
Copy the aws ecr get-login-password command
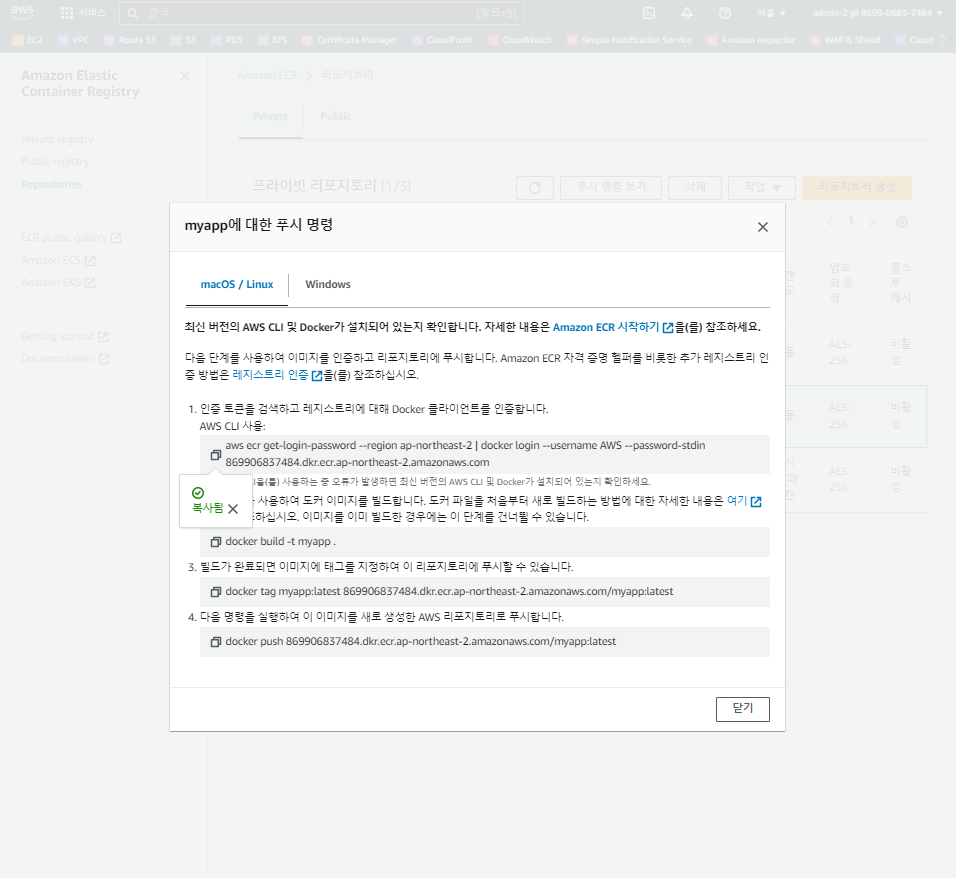pyautogui.click(x=215, y=455)
